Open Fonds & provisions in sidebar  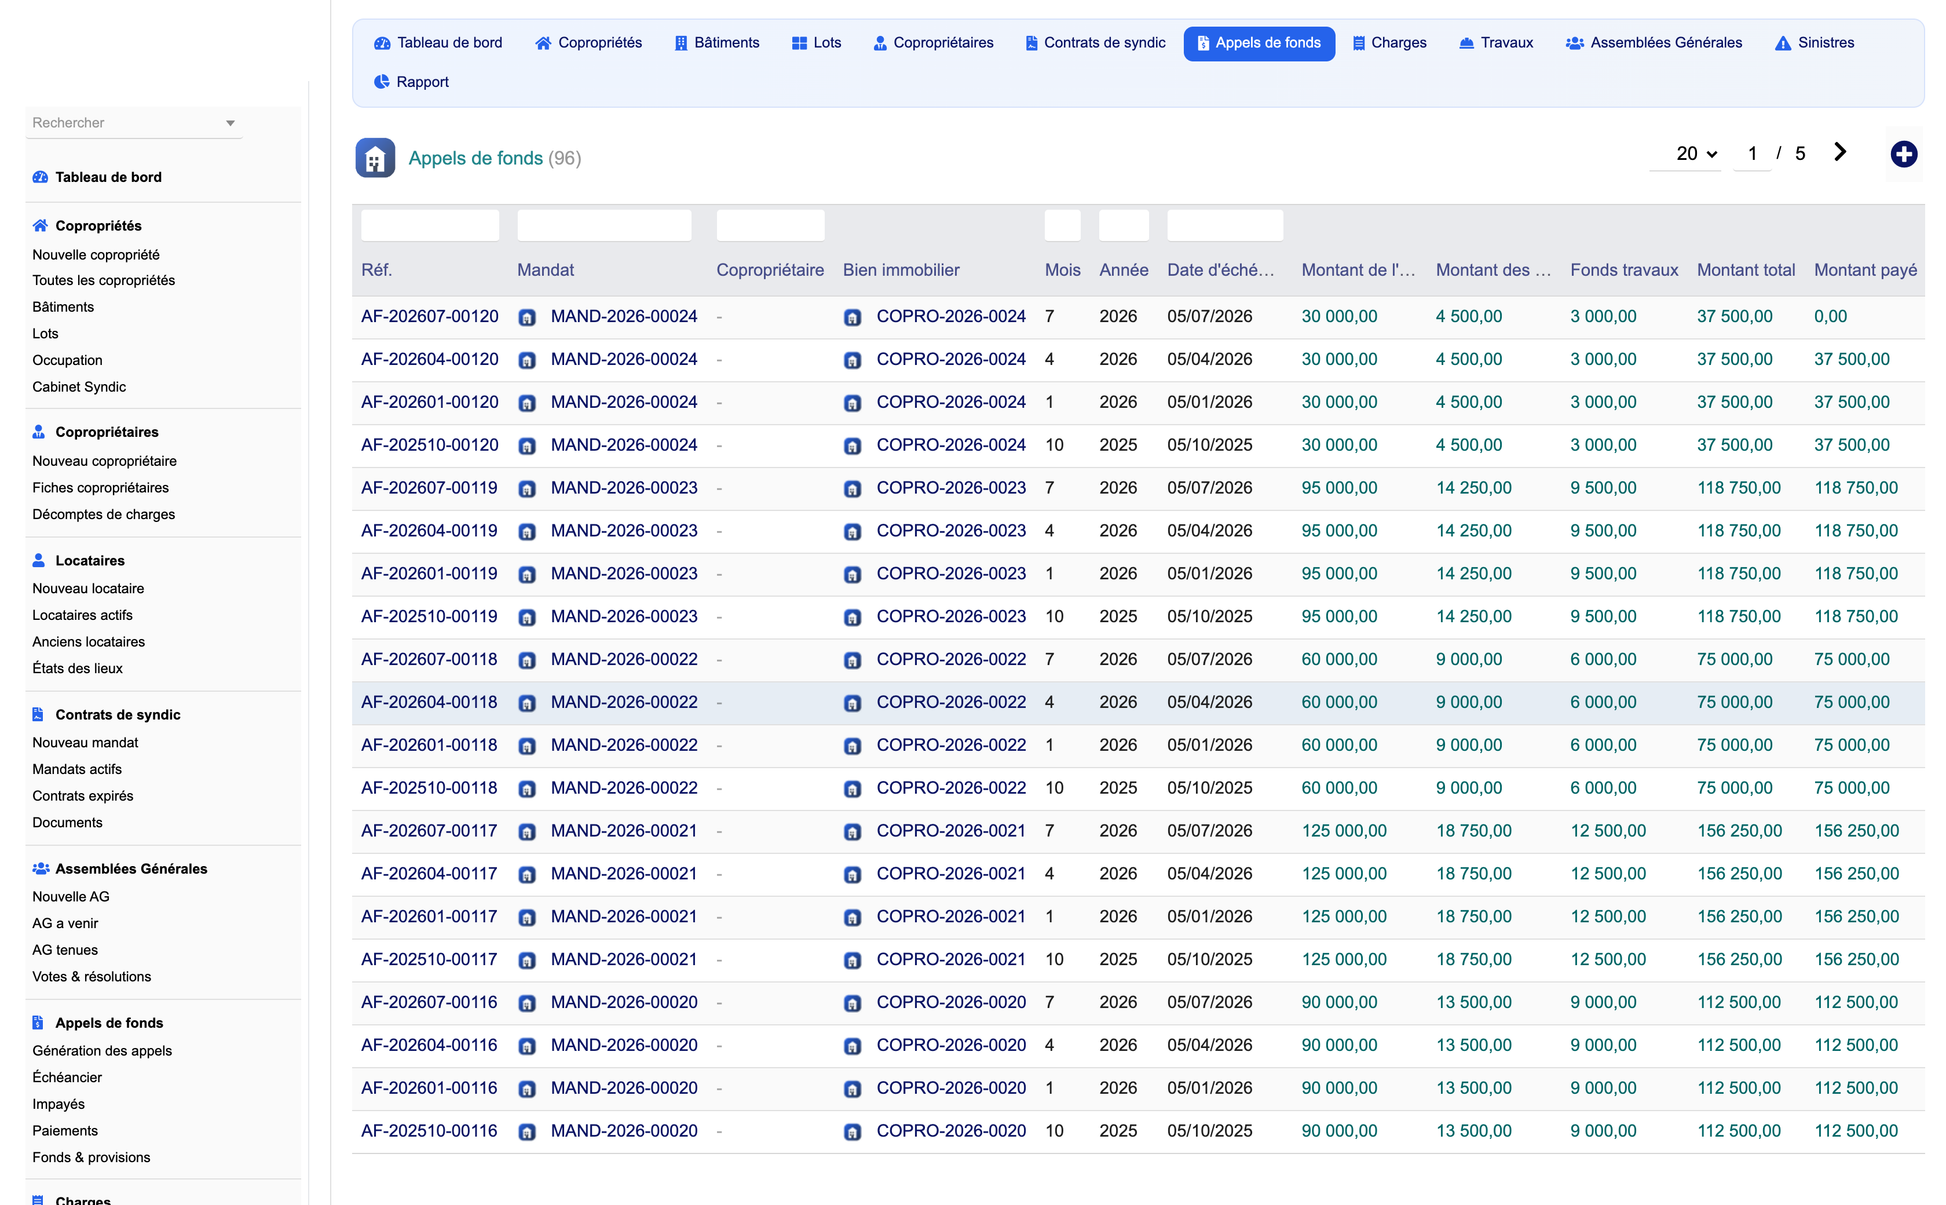click(91, 1157)
